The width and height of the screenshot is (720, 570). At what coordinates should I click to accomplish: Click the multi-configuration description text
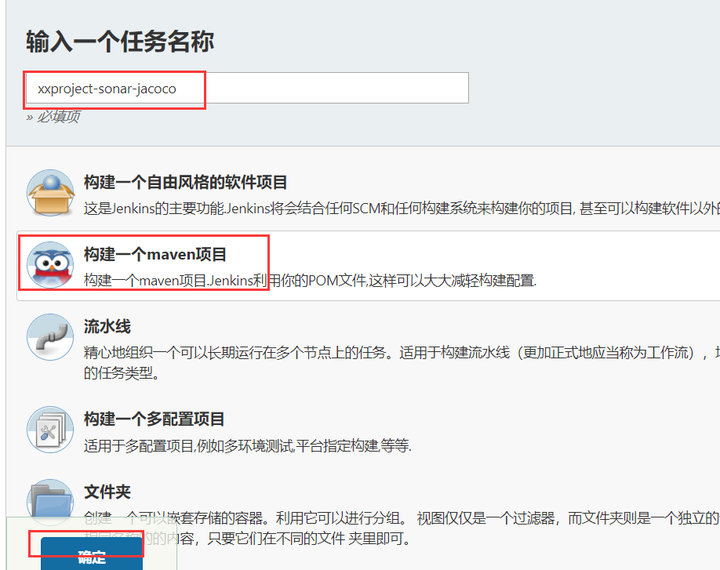(x=248, y=446)
